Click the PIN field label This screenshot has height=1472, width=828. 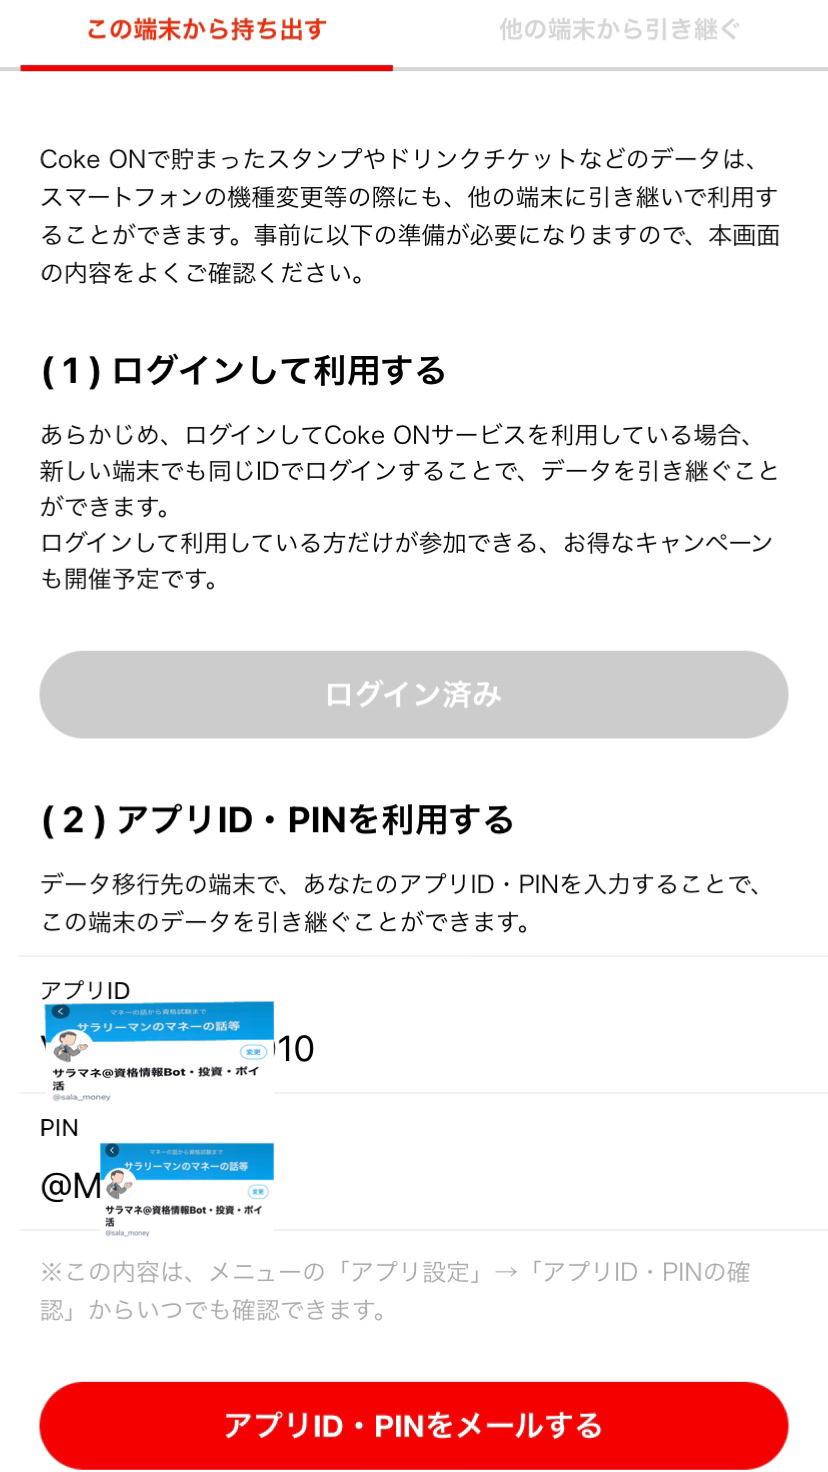(x=59, y=1127)
